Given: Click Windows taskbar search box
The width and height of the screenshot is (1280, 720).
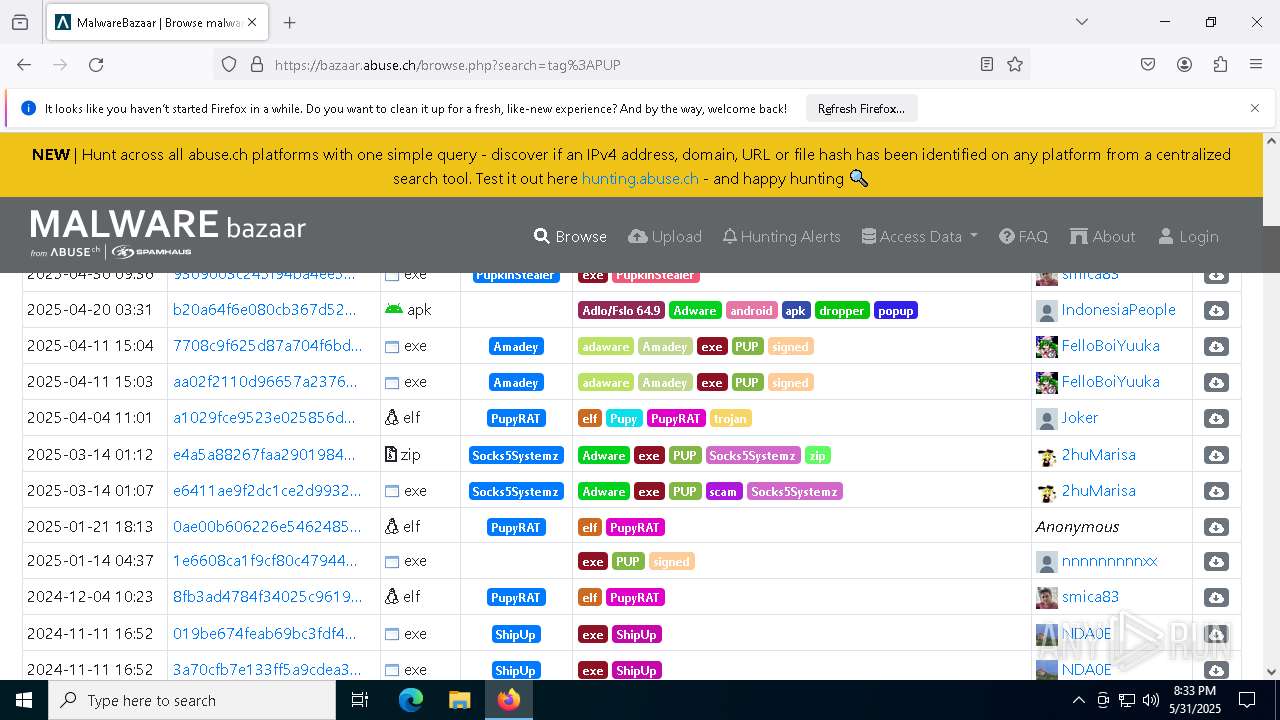Looking at the screenshot, I should pos(192,700).
